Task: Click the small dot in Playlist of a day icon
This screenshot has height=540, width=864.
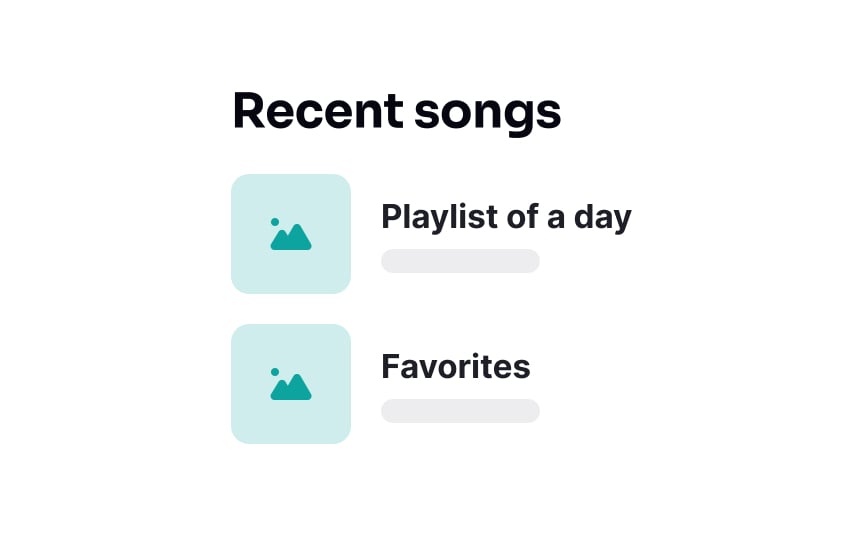Action: click(275, 222)
